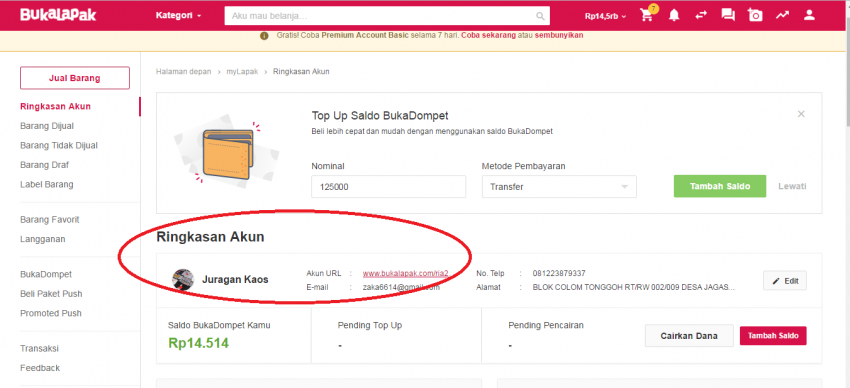850x388 pixels.
Task: Open the shopping cart icon
Action: [x=648, y=14]
